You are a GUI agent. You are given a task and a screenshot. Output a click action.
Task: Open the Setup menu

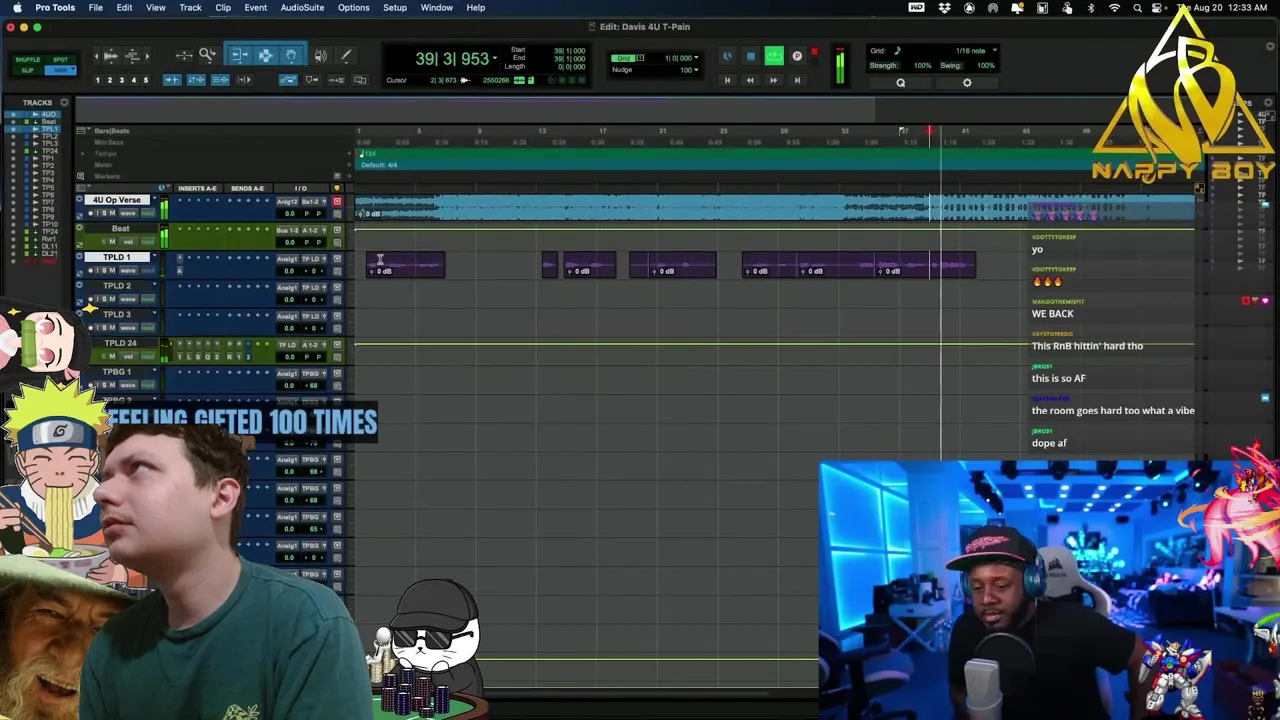tap(395, 7)
